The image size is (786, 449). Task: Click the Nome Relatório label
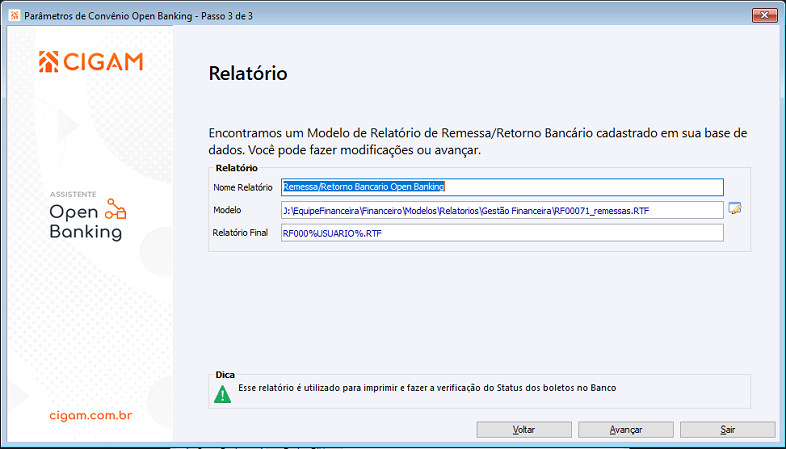(243, 187)
